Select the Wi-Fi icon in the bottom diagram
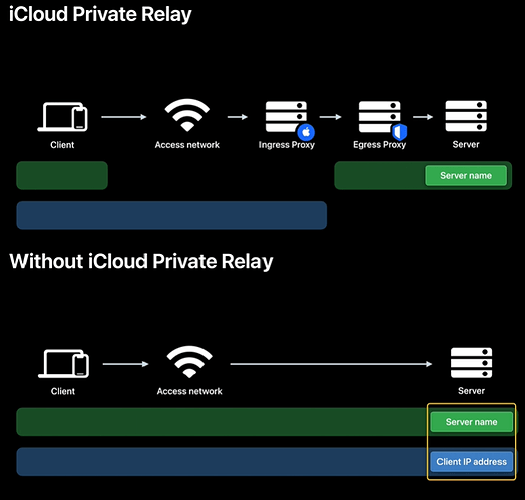Viewport: 525px width, 500px height. [x=190, y=362]
